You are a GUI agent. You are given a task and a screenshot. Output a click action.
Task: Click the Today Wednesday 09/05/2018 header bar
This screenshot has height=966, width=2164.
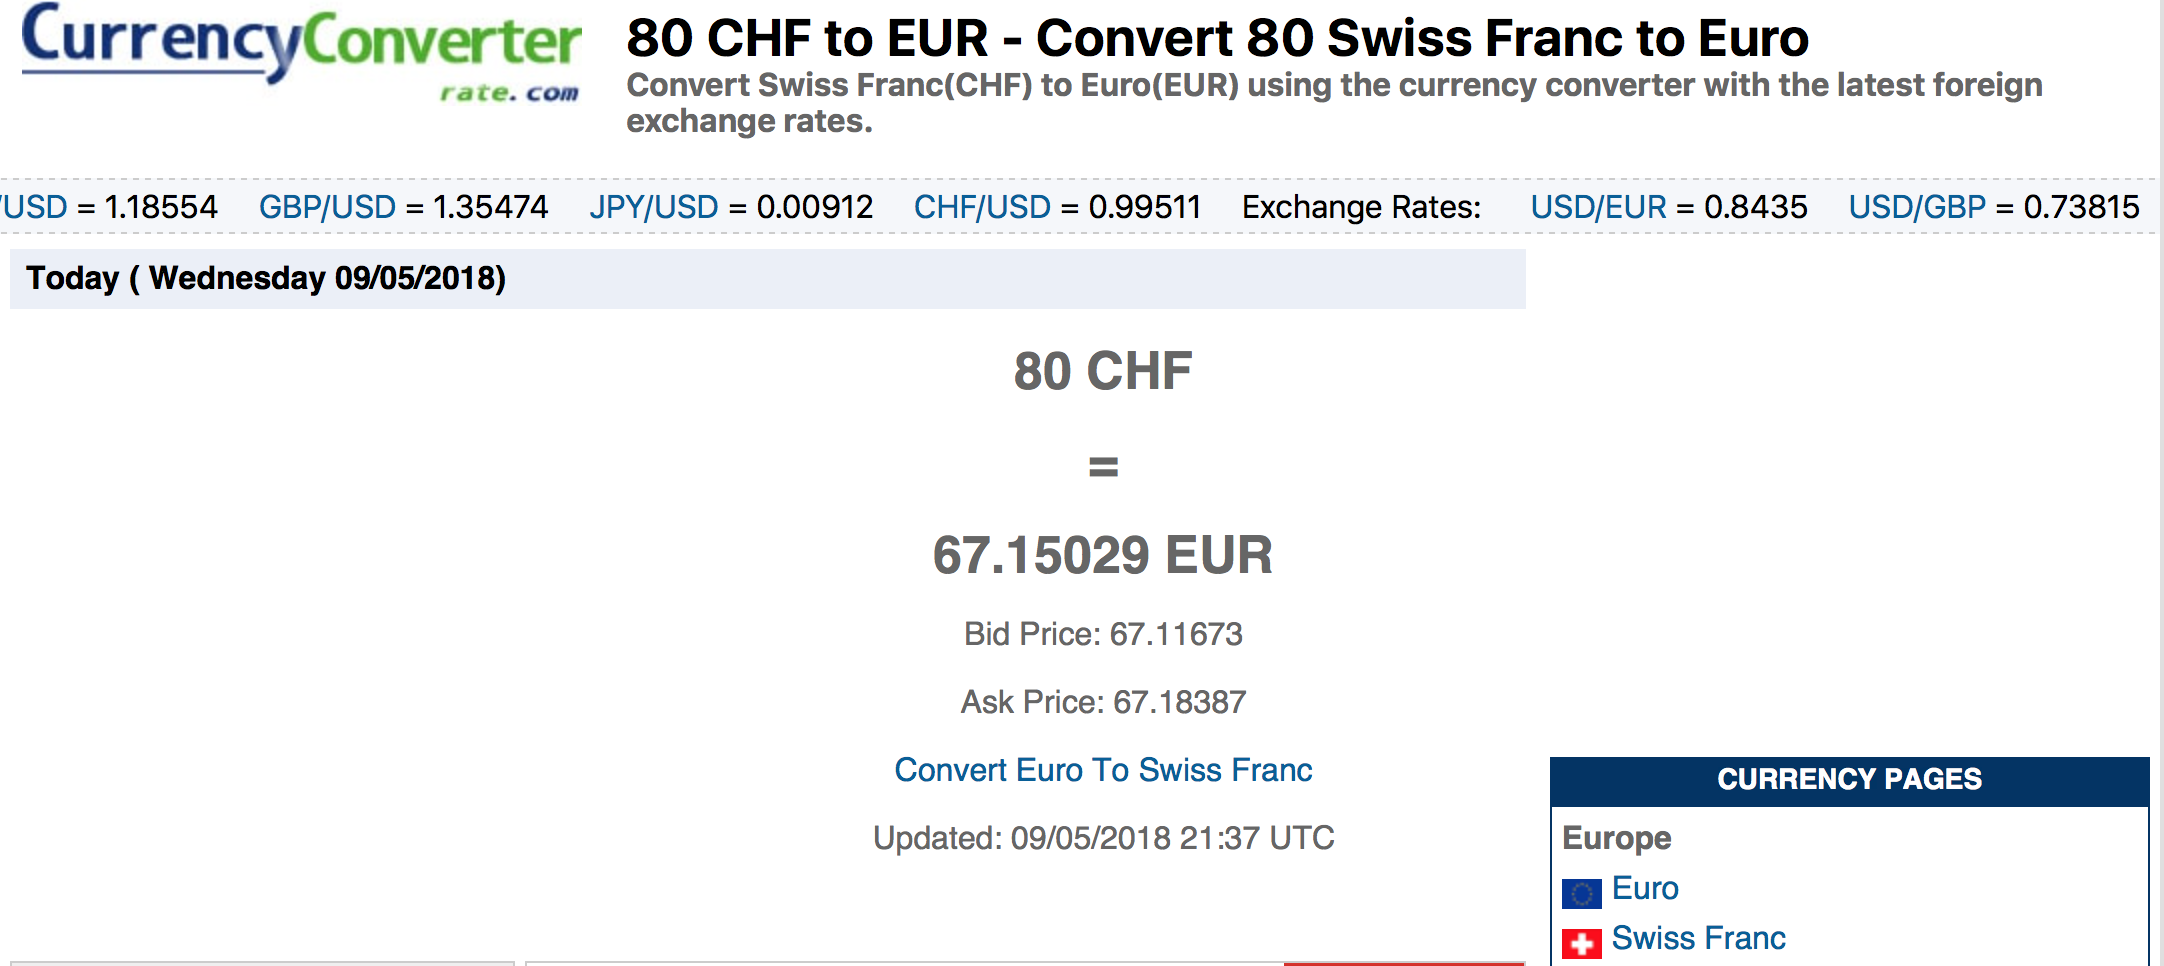pos(265,279)
